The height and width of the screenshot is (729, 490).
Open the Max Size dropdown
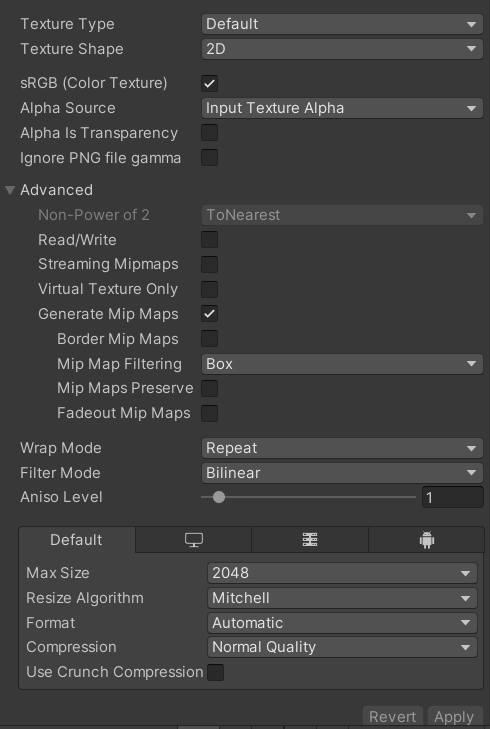coord(342,573)
